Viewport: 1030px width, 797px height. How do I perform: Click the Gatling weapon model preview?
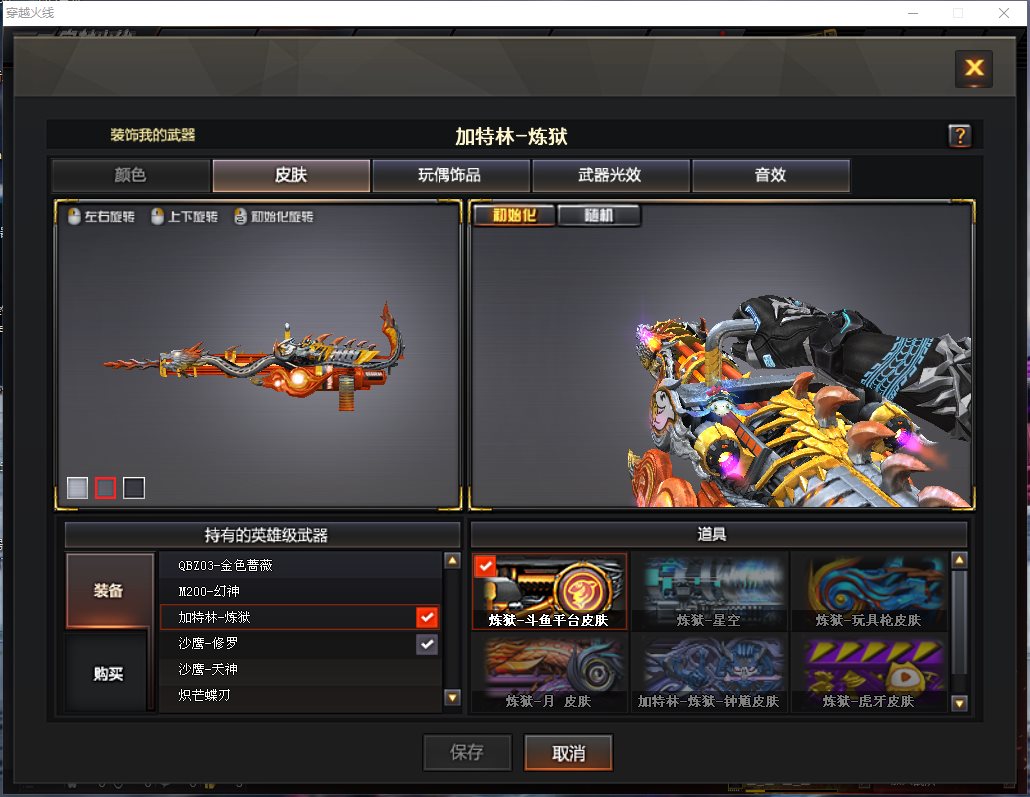pos(256,358)
